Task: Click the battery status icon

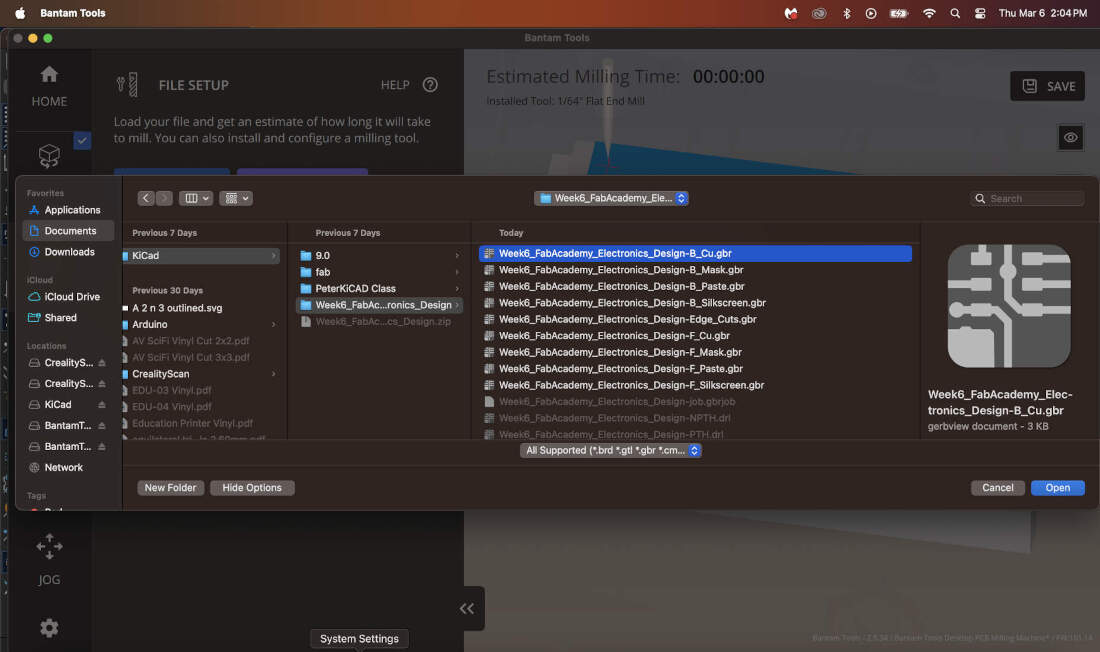Action: (x=899, y=13)
